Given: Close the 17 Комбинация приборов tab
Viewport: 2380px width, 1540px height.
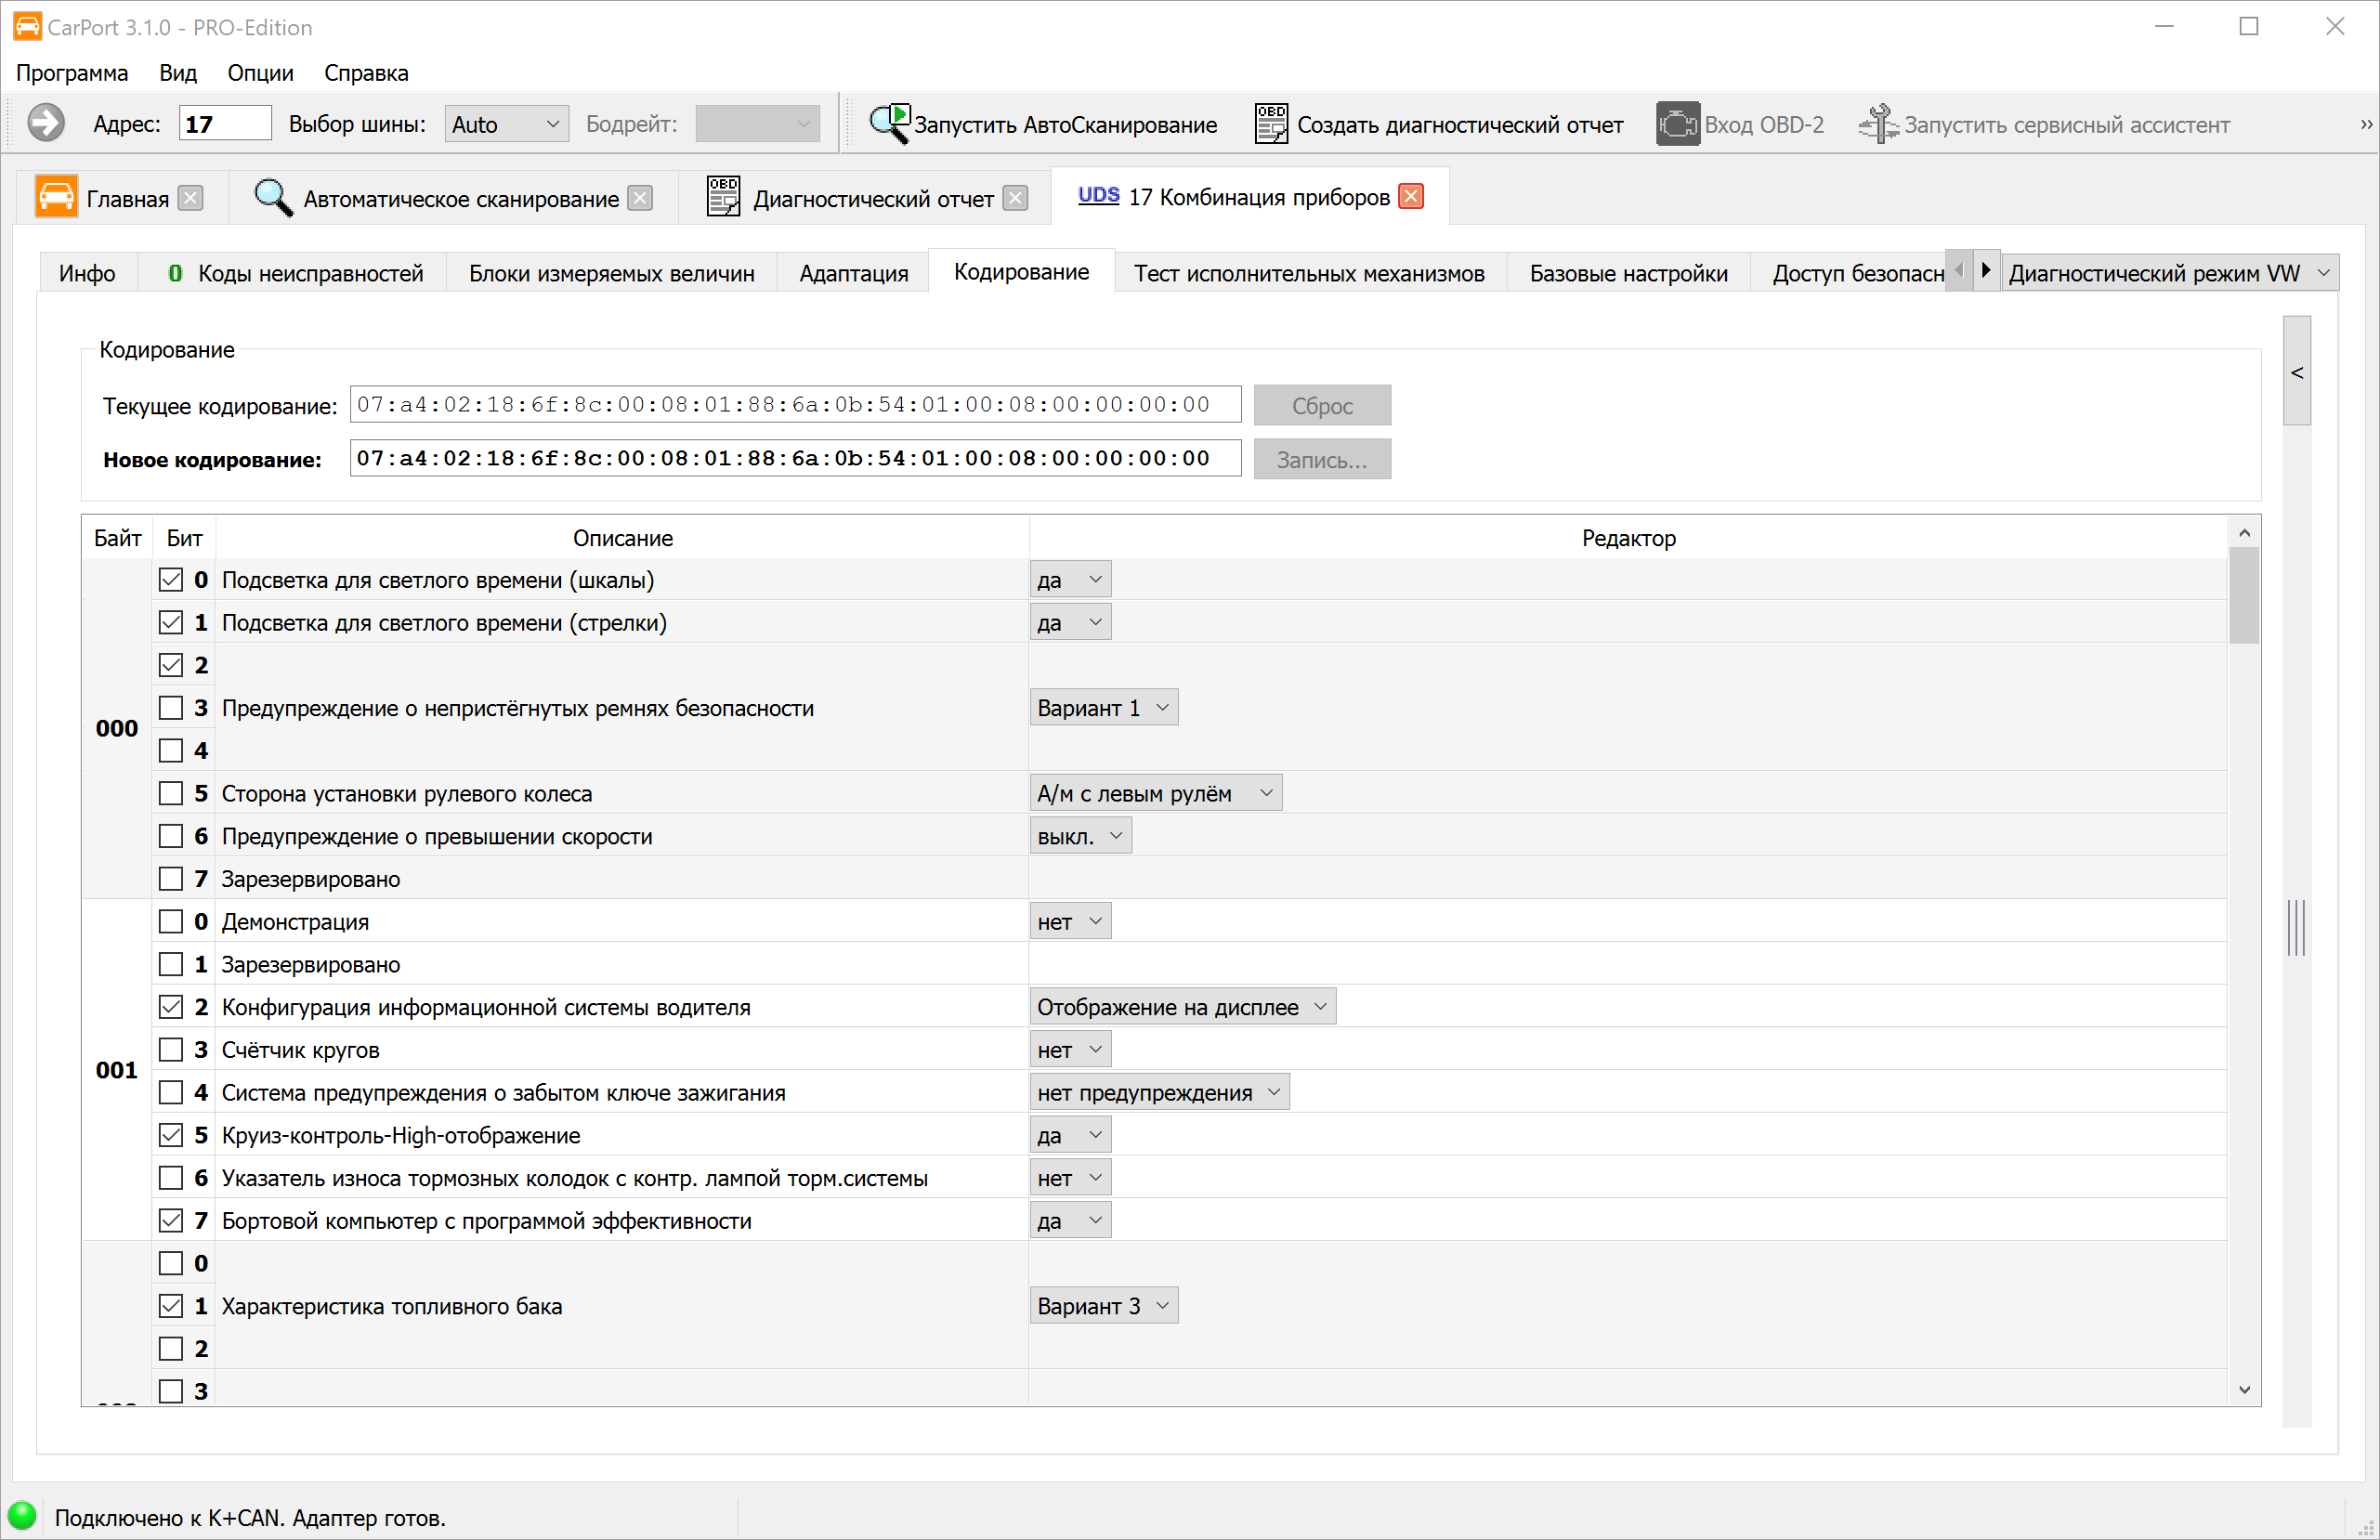Looking at the screenshot, I should [x=1411, y=197].
